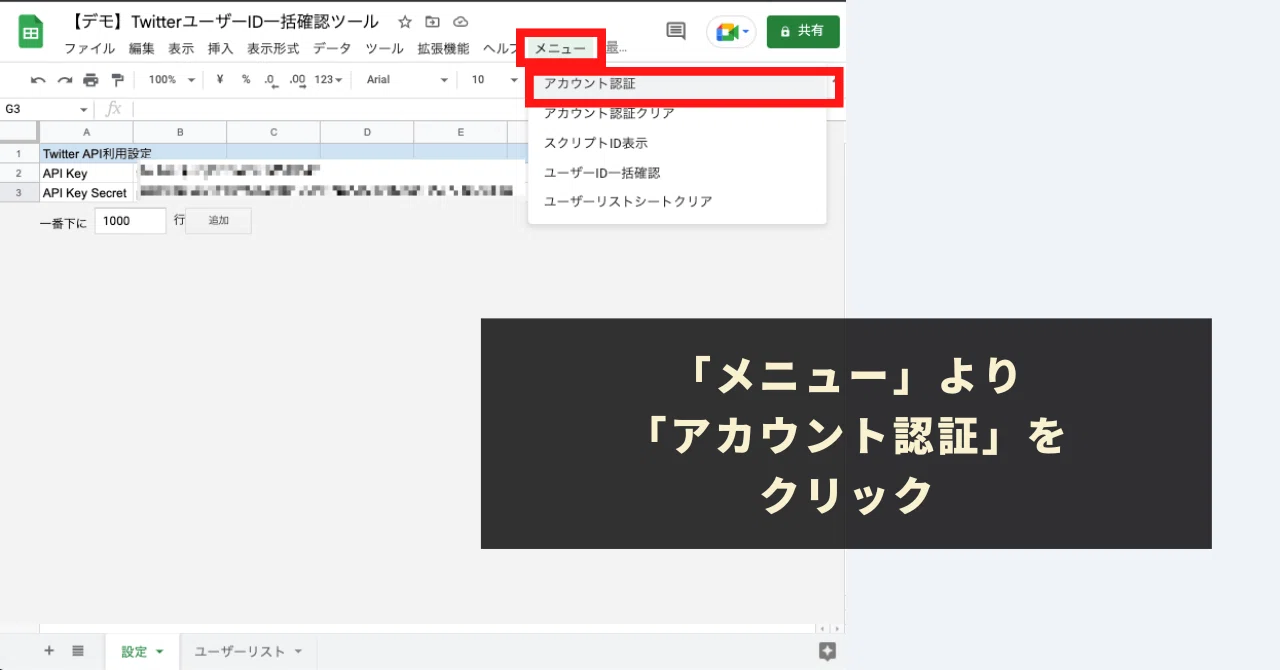Image resolution: width=1280 pixels, height=670 pixels.
Task: Click the select-all corner box
Action: pyautogui.click(x=19, y=132)
